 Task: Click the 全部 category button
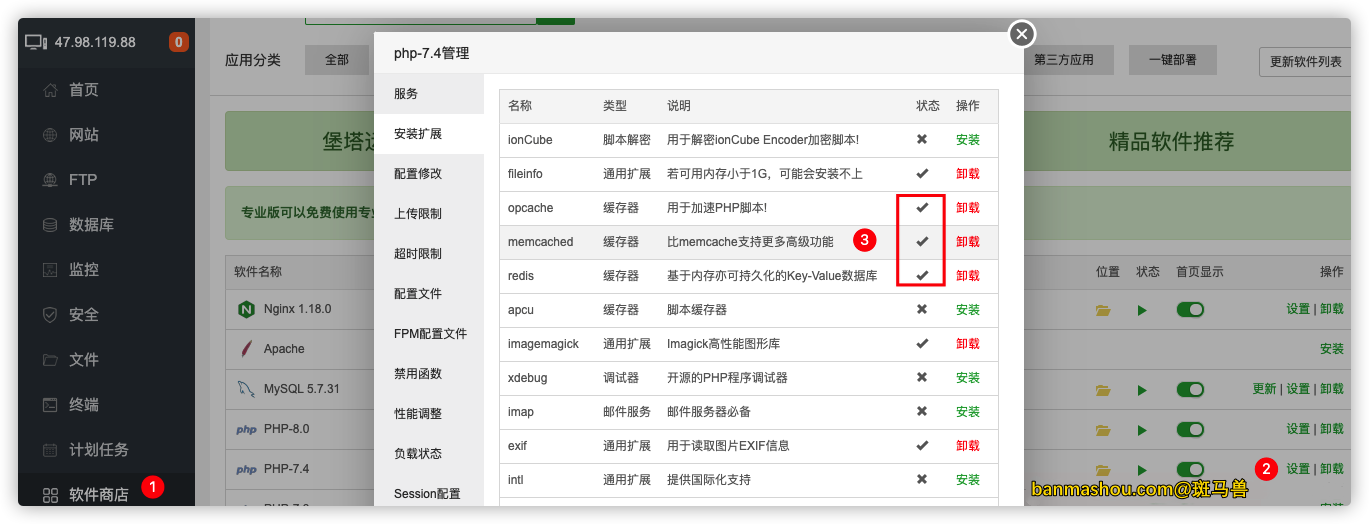click(x=337, y=60)
